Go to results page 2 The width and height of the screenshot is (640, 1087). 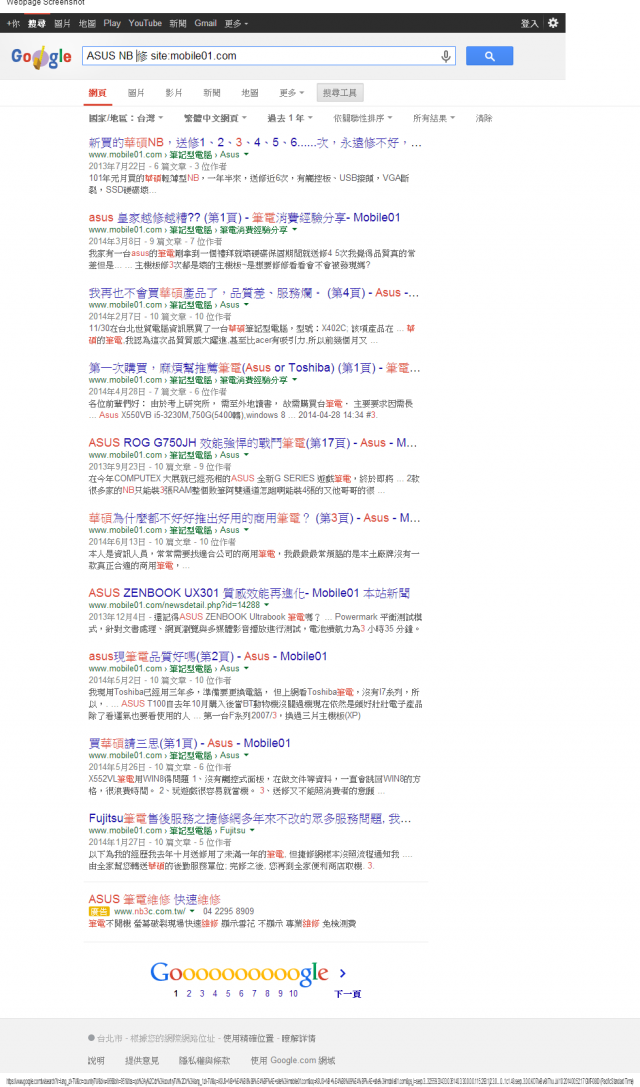point(189,993)
